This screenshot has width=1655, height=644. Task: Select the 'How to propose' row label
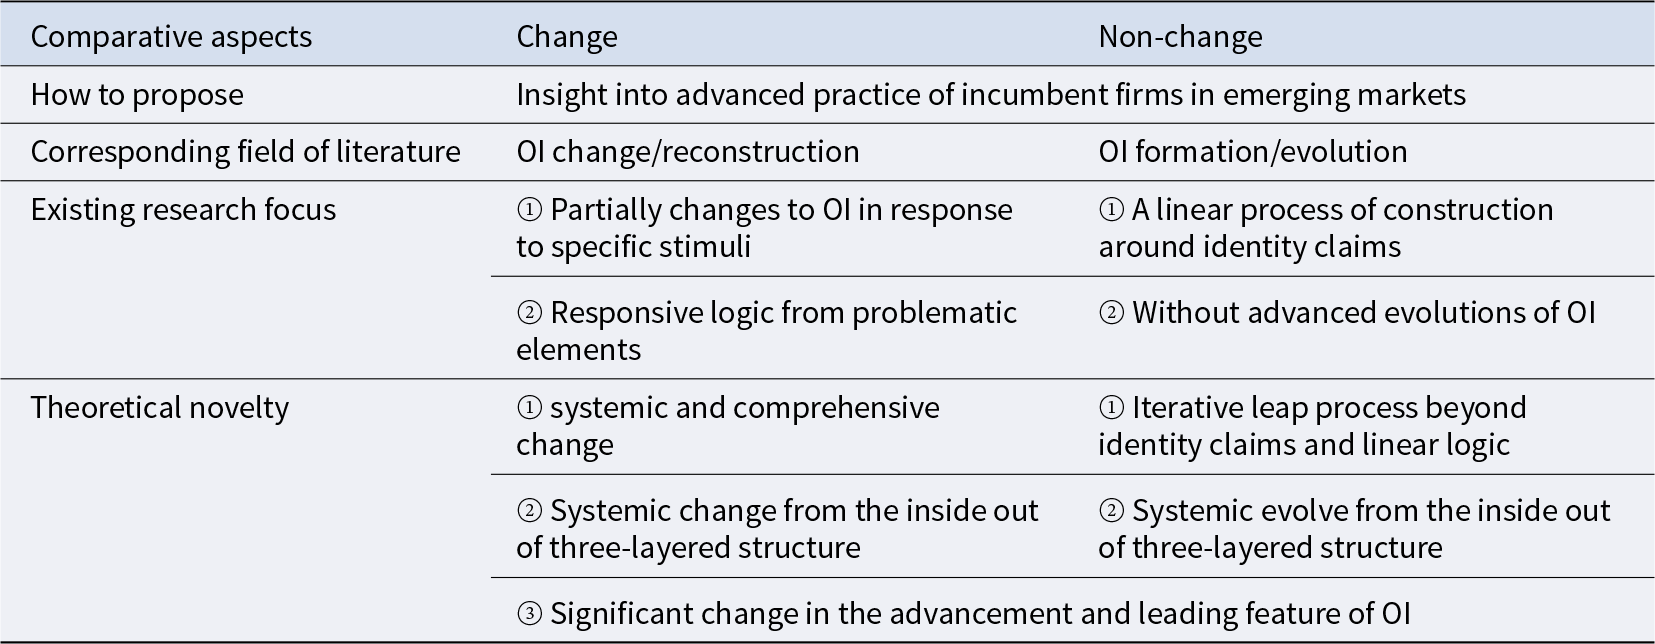point(137,95)
